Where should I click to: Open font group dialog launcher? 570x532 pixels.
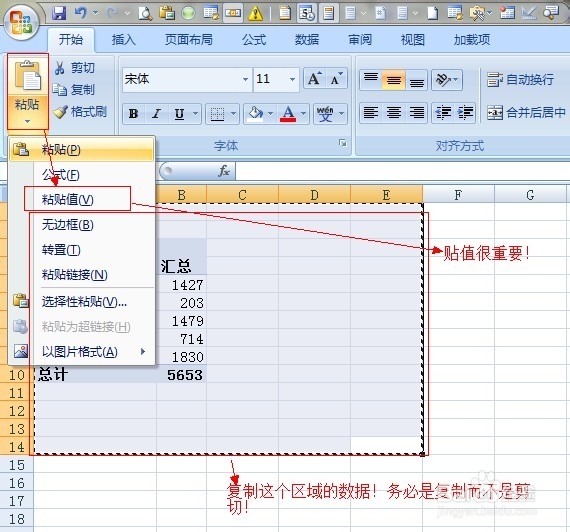(342, 143)
